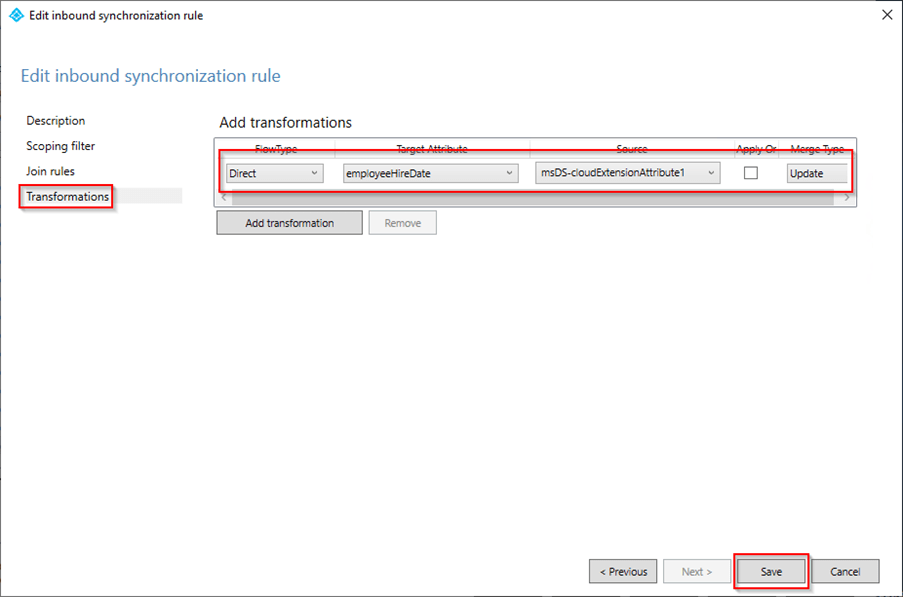Select Transformations in the left navigation
This screenshot has width=903, height=597.
coord(67,197)
